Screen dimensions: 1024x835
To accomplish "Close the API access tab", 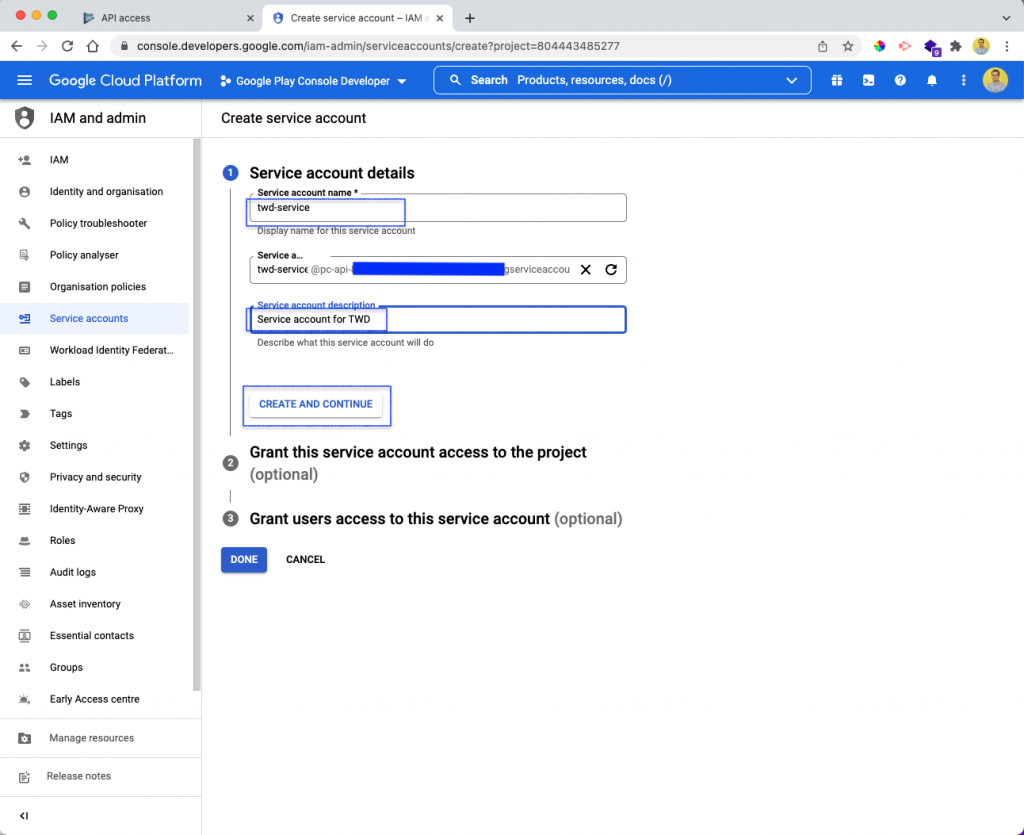I will 250,18.
